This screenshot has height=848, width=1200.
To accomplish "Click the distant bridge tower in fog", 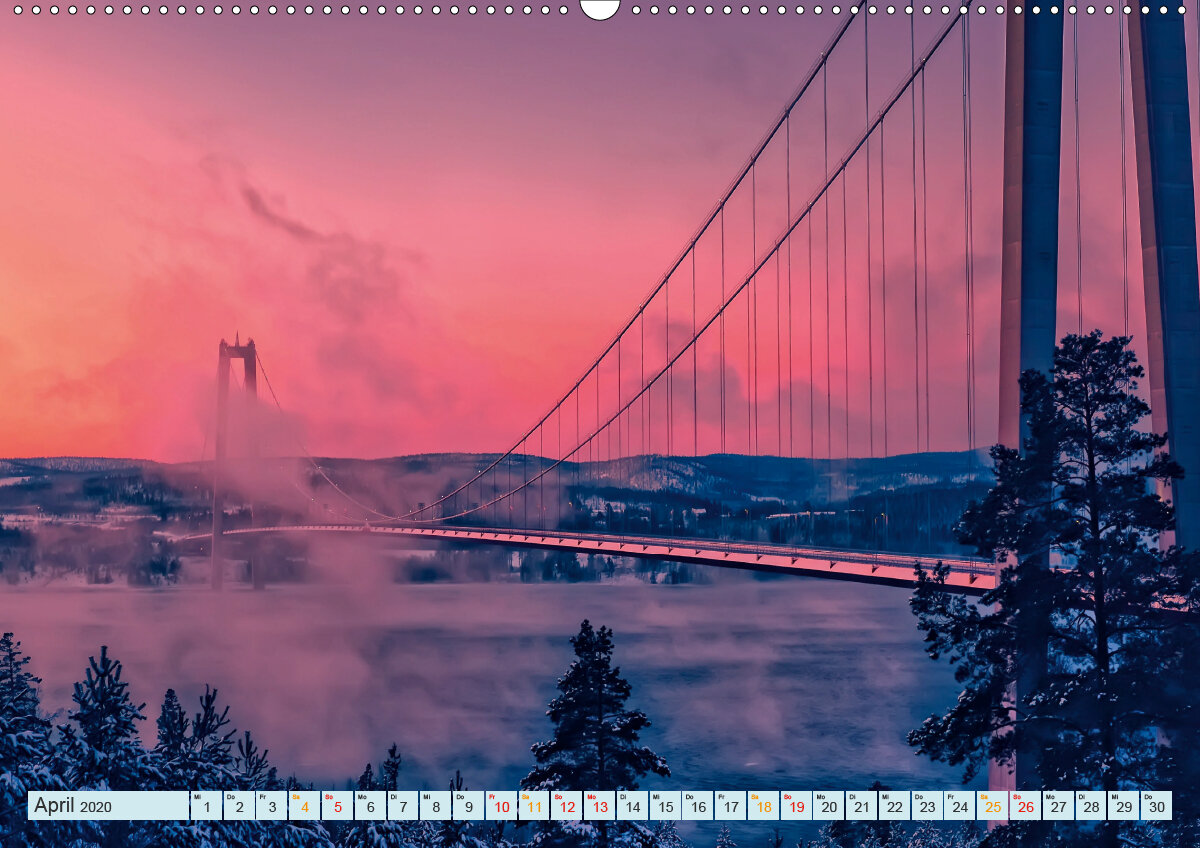I will [x=237, y=460].
